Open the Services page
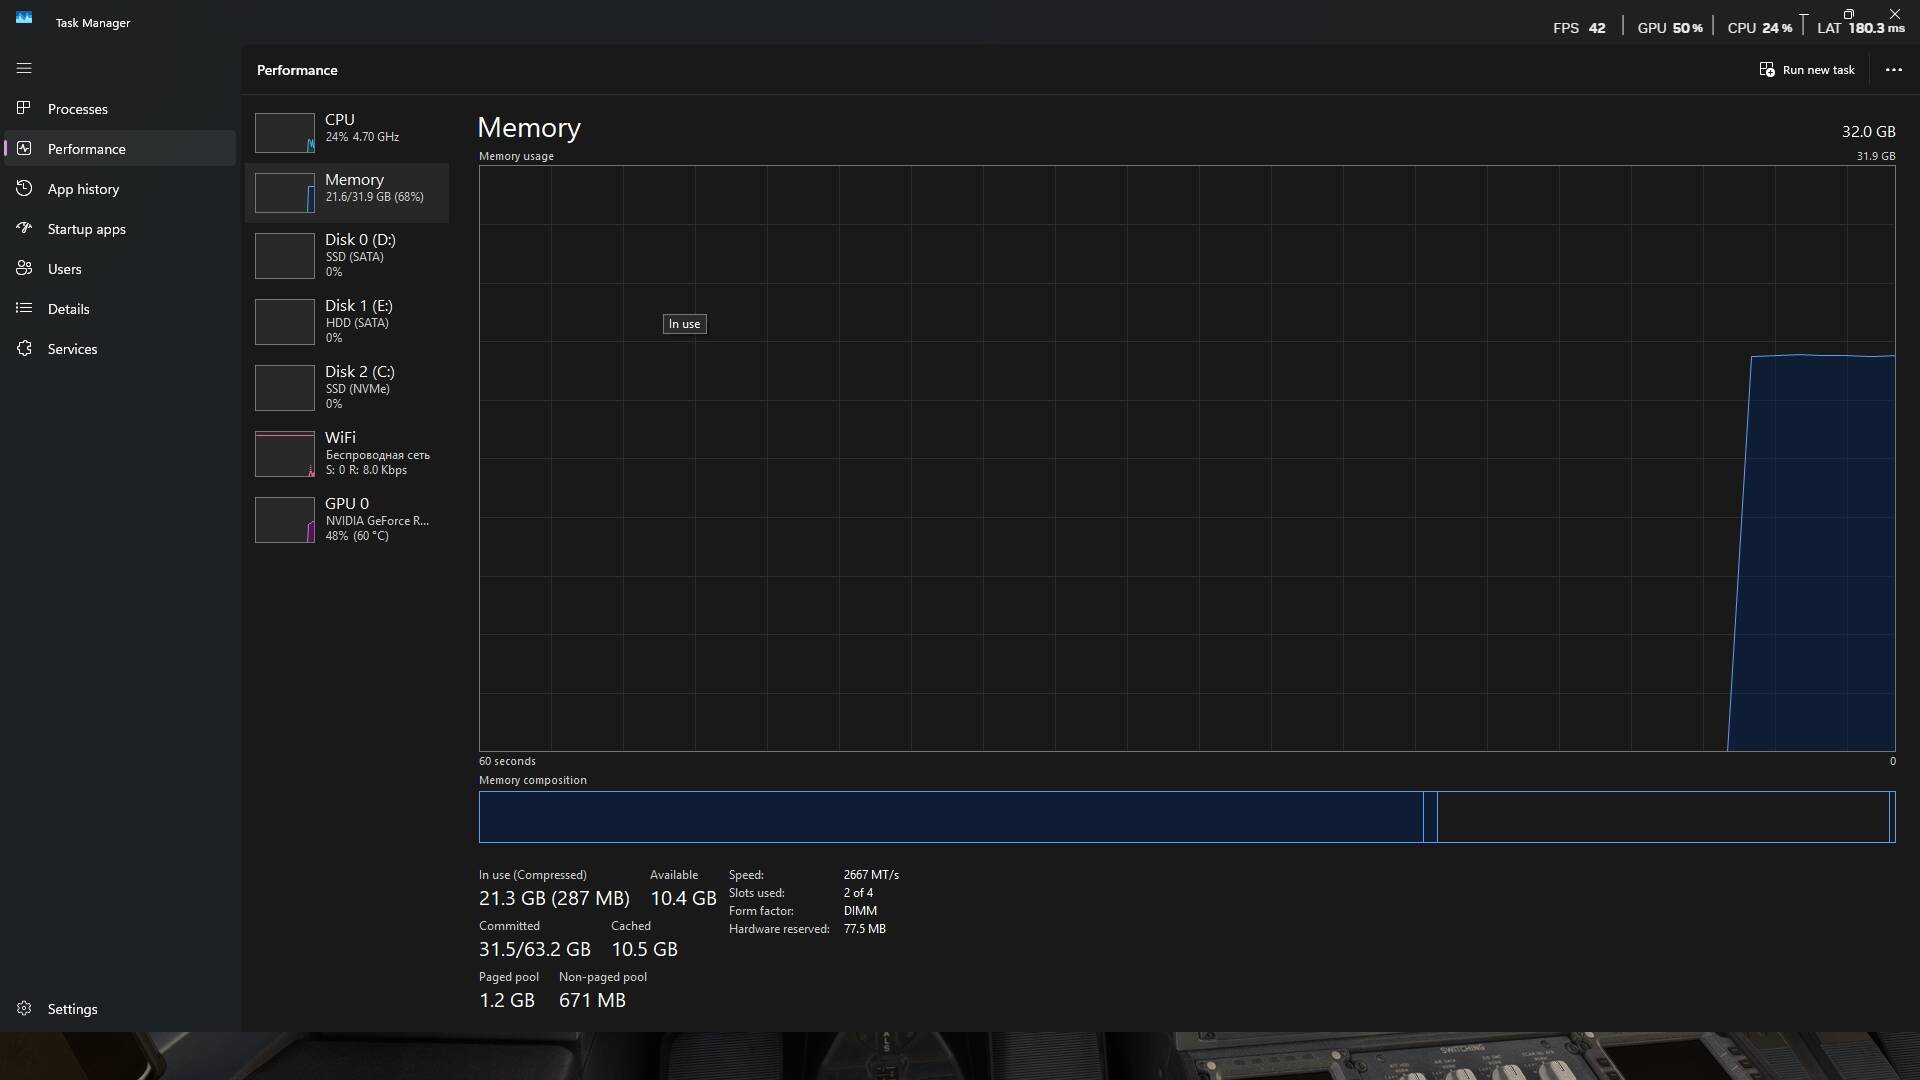 [x=120, y=348]
